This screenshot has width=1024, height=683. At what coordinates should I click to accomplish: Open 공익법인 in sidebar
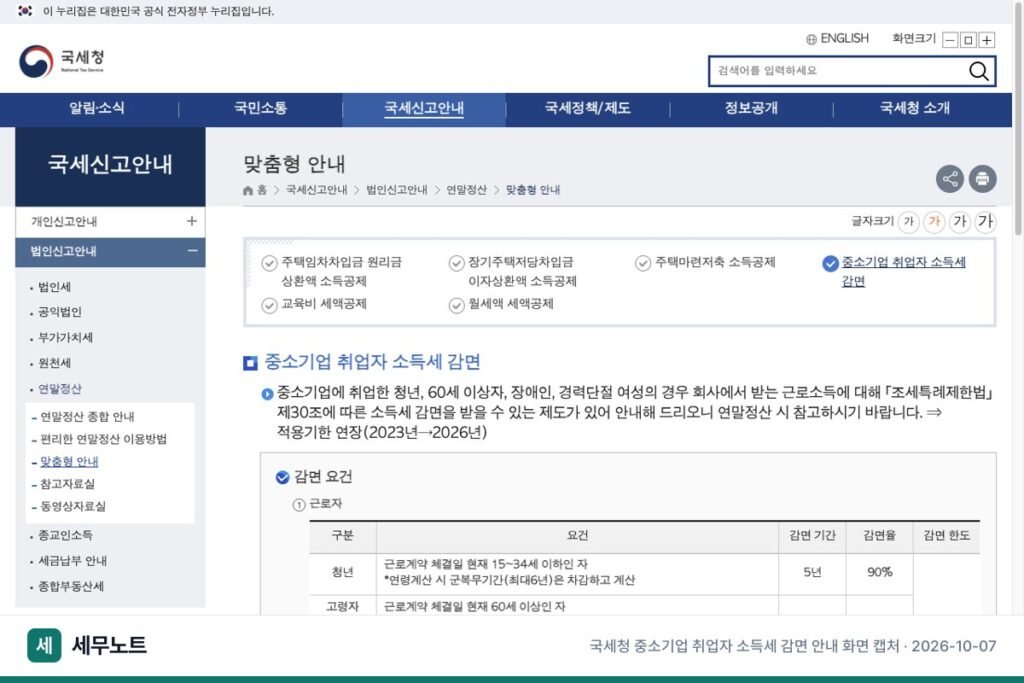(59, 312)
